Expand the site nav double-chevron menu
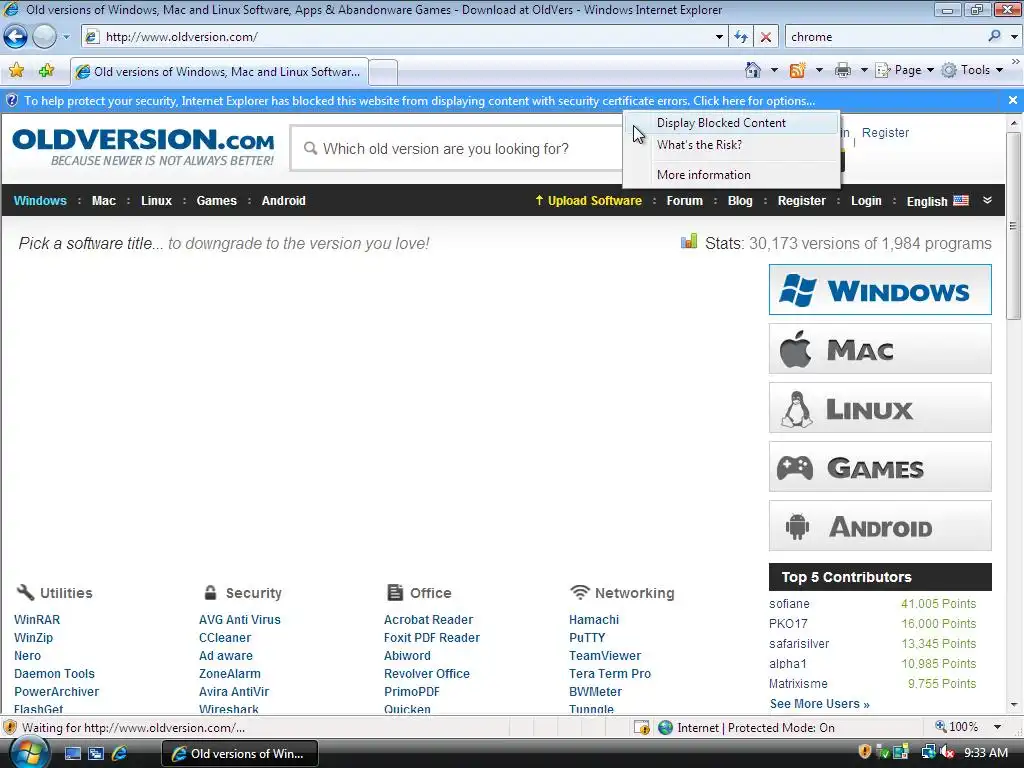Viewport: 1024px width, 768px height. [987, 200]
